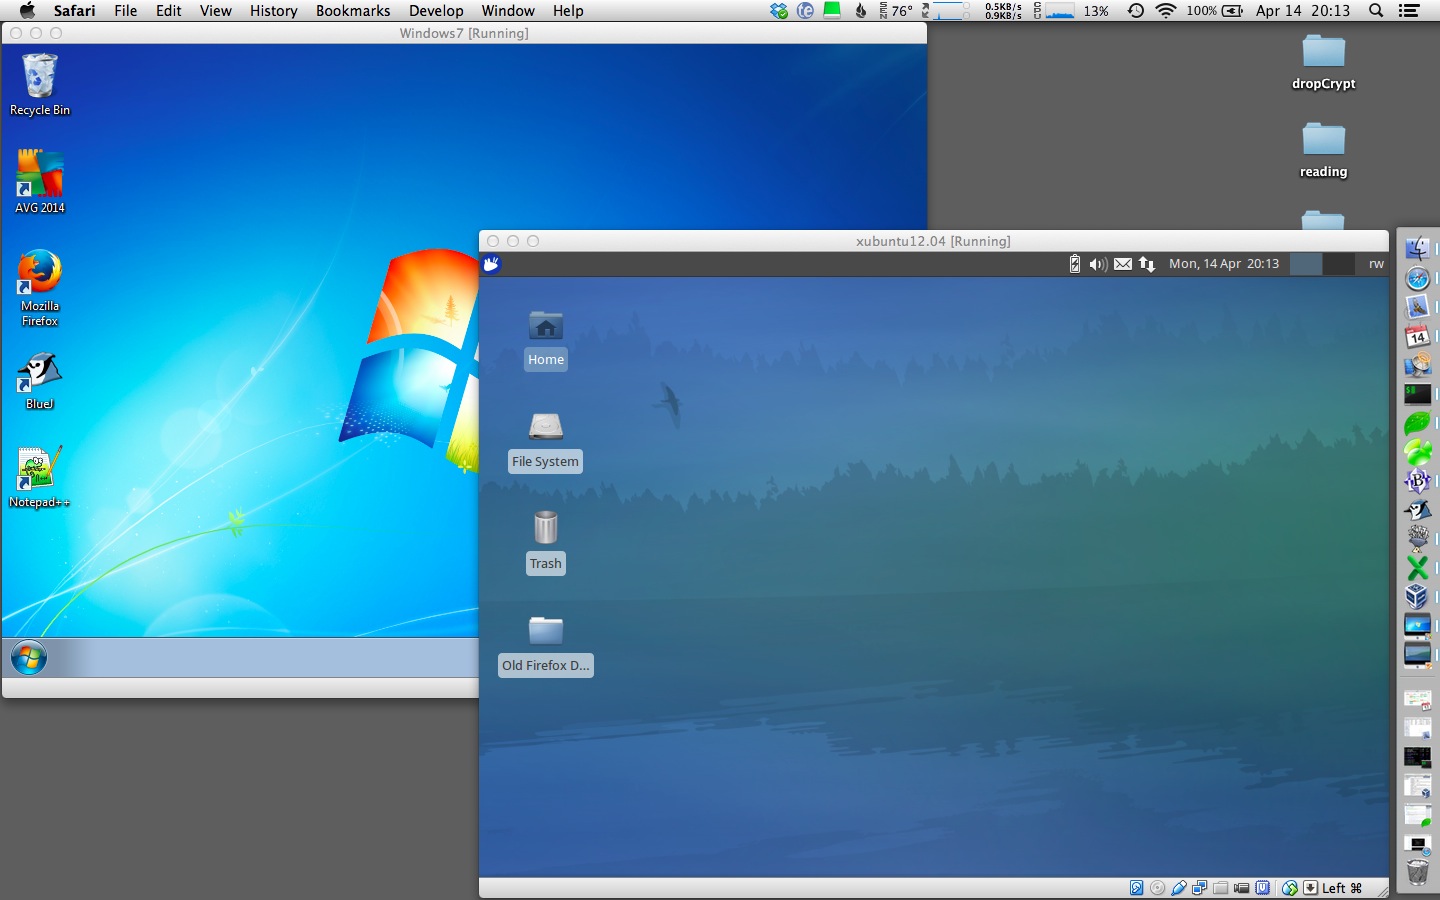The height and width of the screenshot is (900, 1440).
Task: Open the Help menu
Action: [568, 11]
